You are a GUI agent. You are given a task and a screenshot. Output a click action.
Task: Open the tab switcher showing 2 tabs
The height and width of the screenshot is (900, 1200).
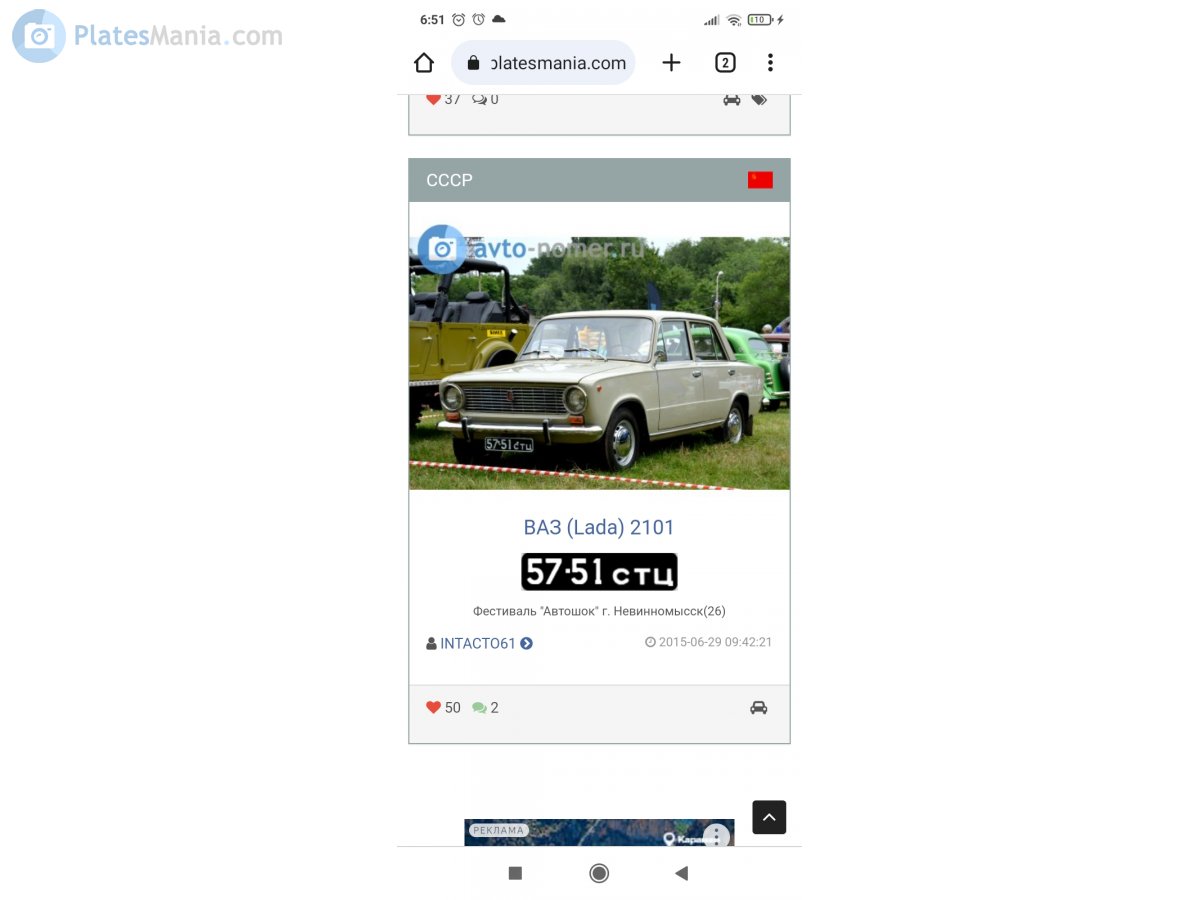click(x=725, y=63)
